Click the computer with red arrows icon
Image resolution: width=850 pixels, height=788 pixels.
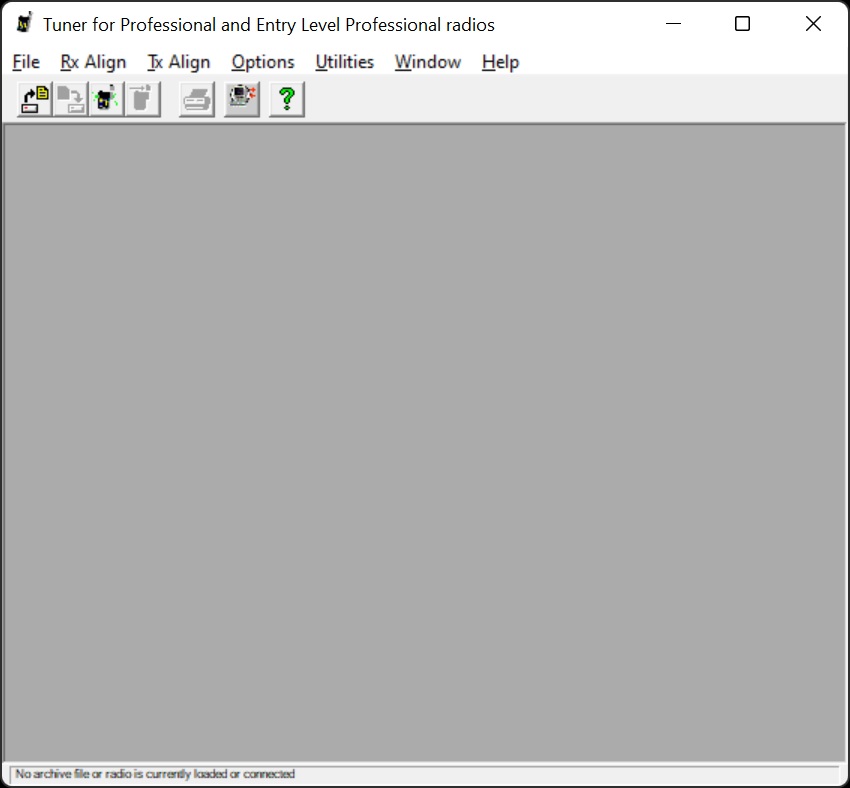242,99
